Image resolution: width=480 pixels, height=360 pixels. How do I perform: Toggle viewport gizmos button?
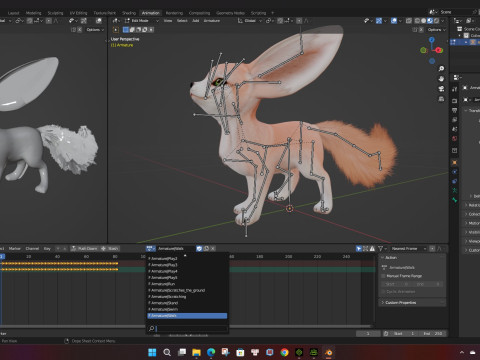pyautogui.click(x=379, y=21)
